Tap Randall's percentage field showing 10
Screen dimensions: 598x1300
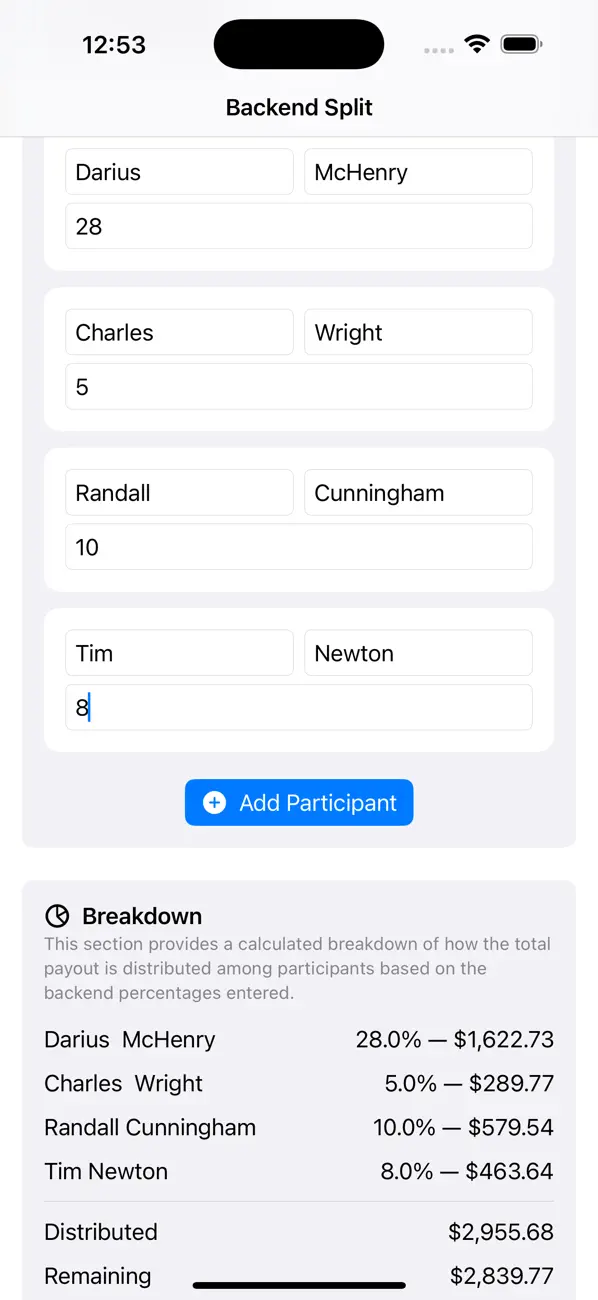[299, 547]
